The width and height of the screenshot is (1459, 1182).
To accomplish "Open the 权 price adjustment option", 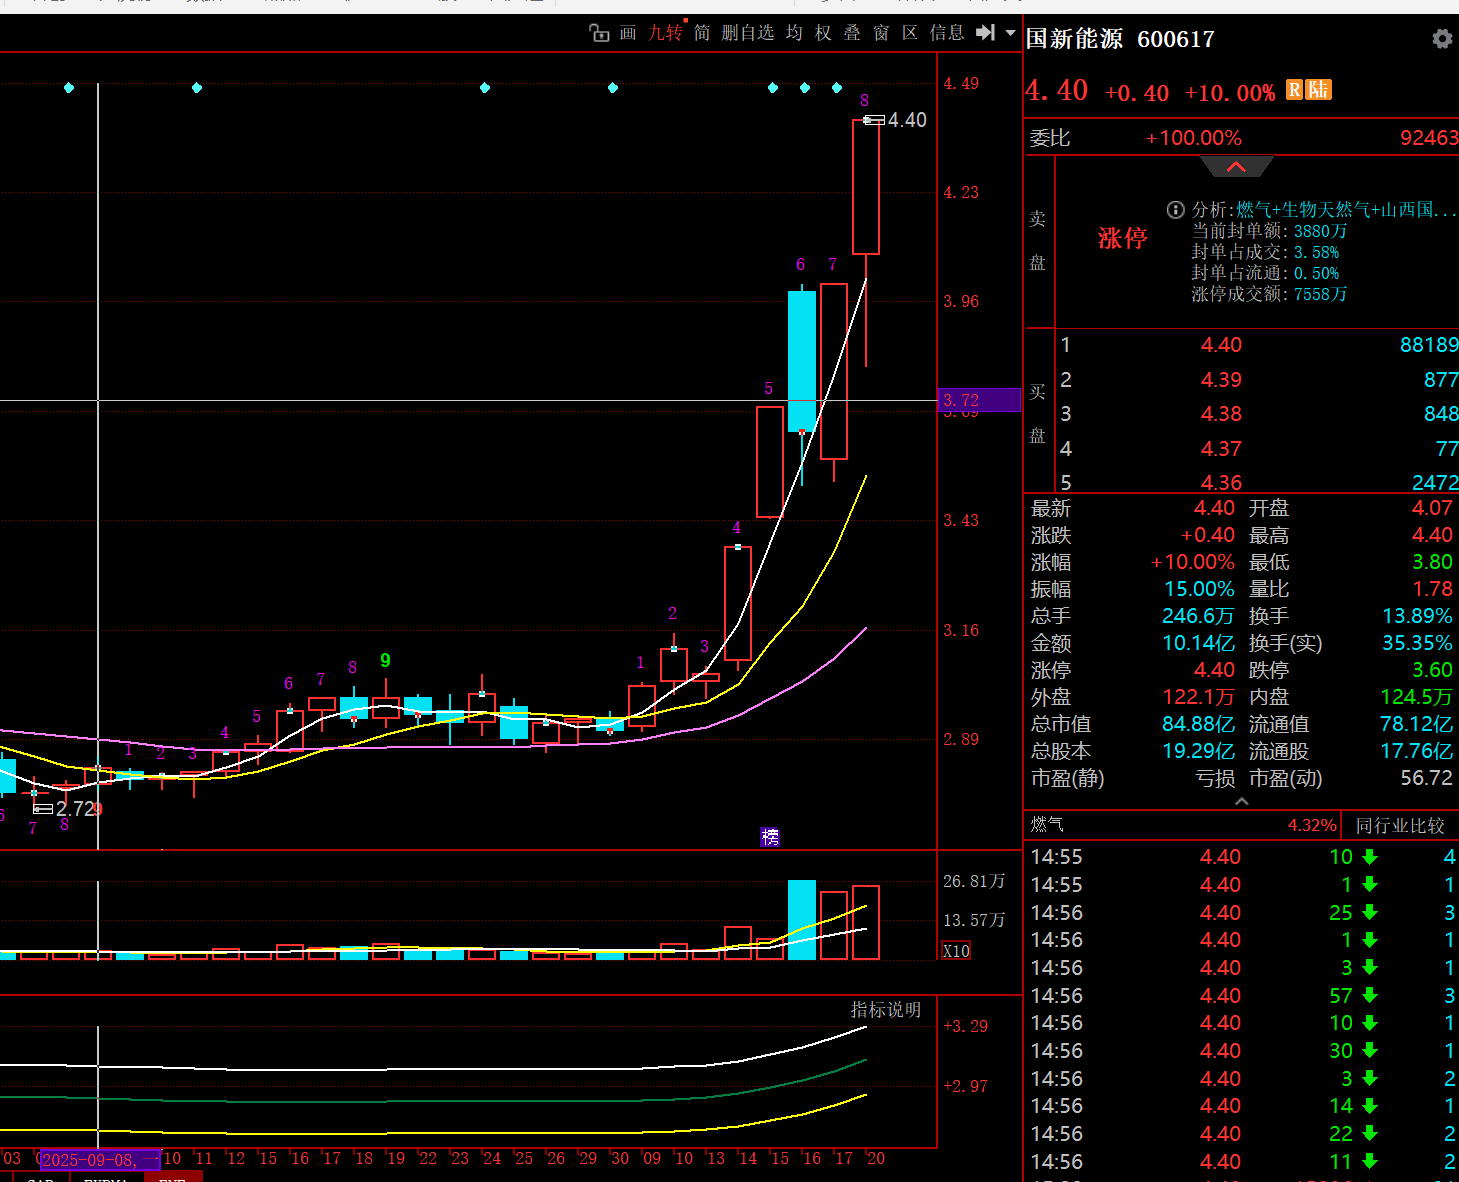I will coord(823,33).
